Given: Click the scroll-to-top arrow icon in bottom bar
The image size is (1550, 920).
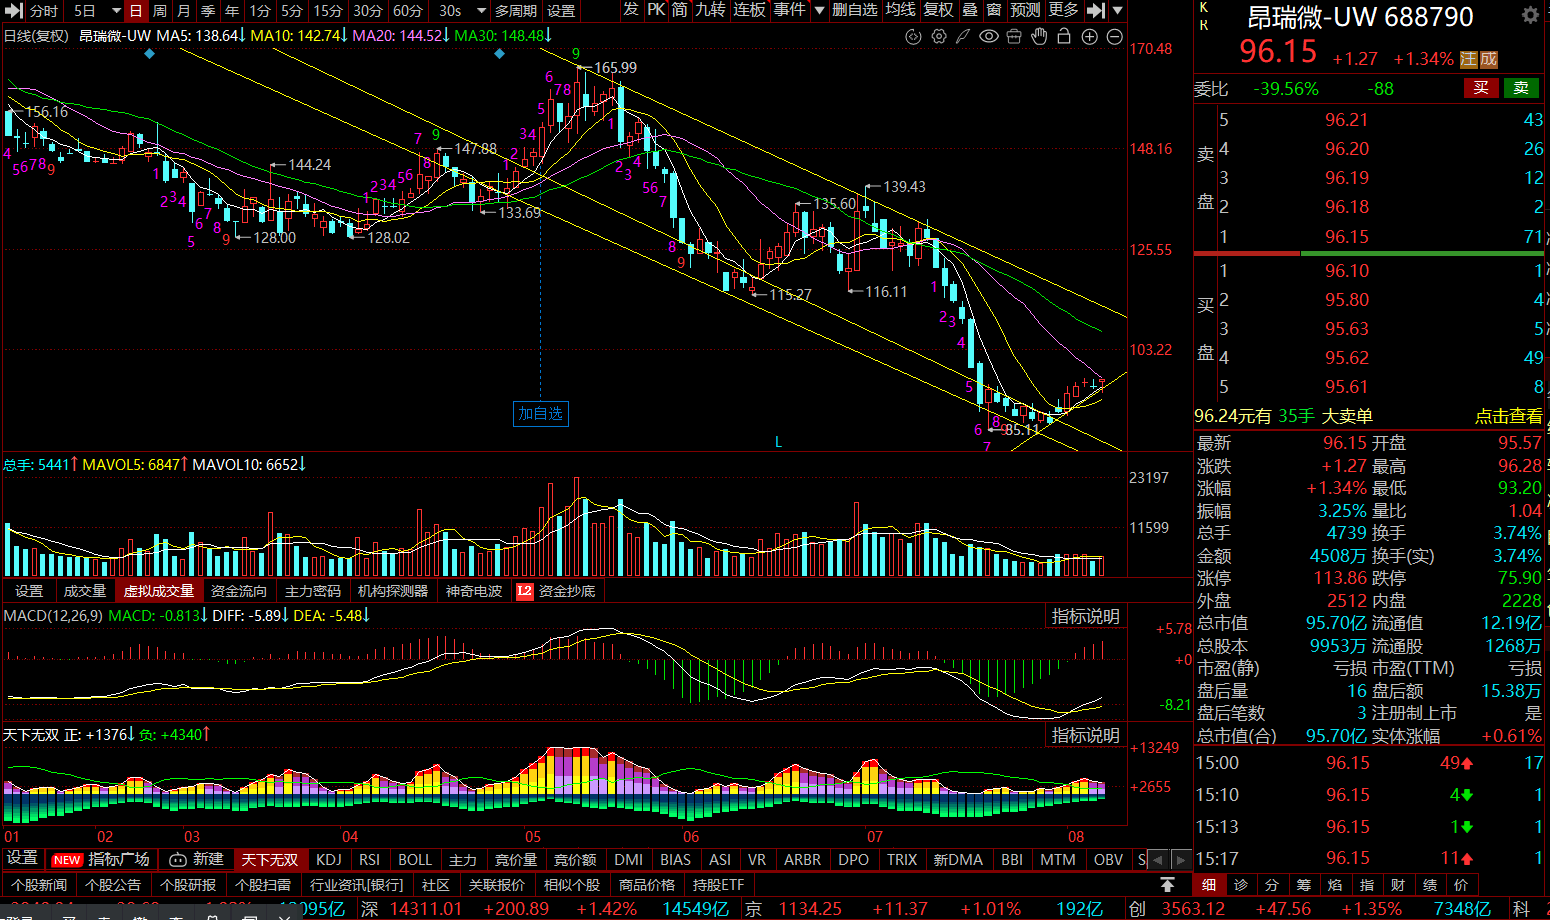Looking at the screenshot, I should (1167, 885).
